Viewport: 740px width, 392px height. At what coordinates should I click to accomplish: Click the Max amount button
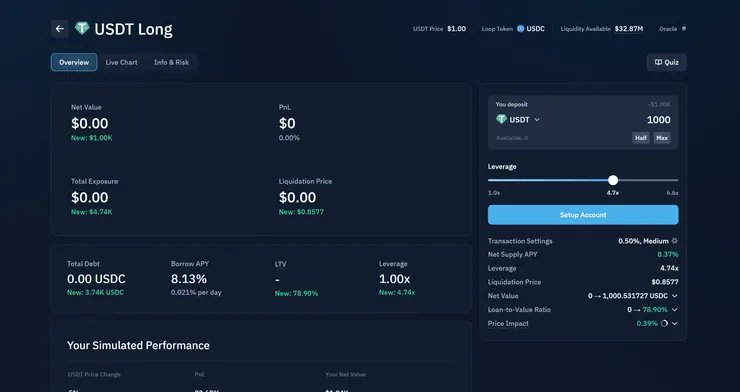[662, 138]
